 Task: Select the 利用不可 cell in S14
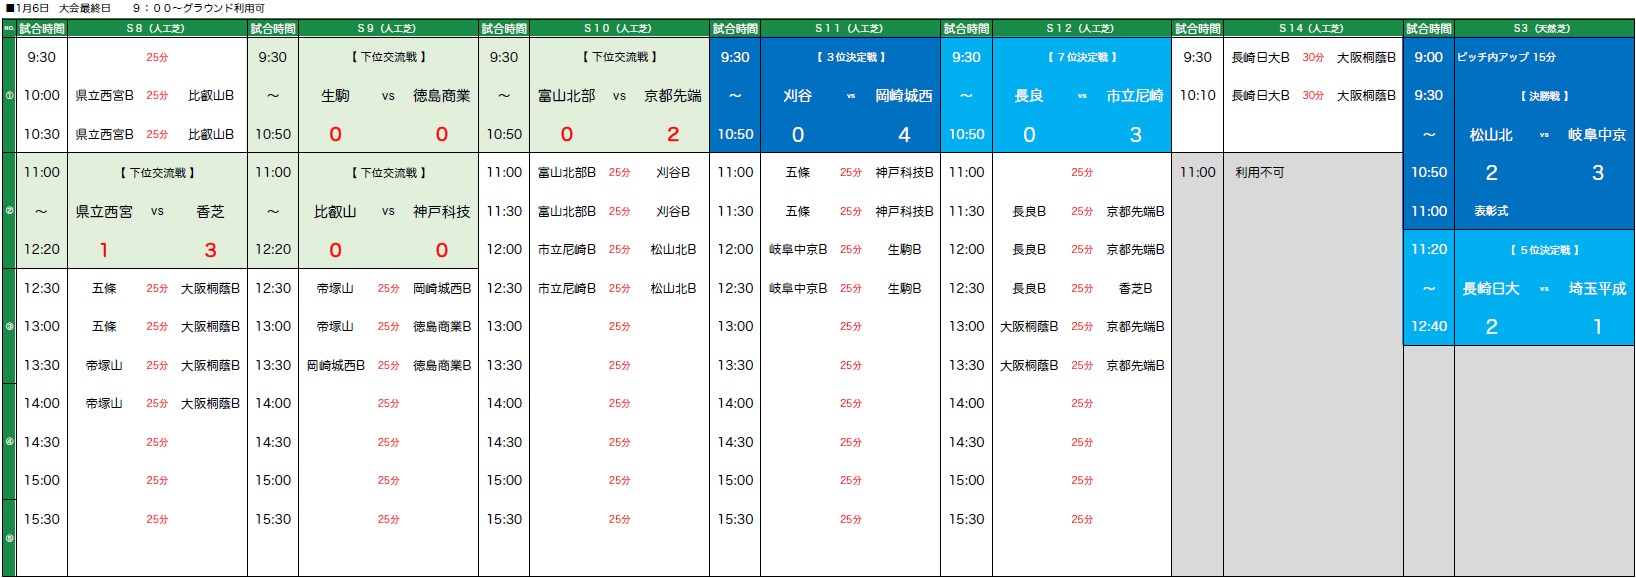(1259, 173)
